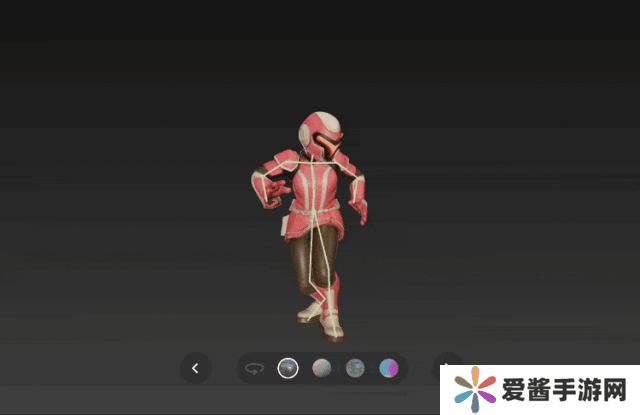Image resolution: width=640 pixels, height=415 pixels.
Task: Click the back chevron button
Action: (195, 369)
